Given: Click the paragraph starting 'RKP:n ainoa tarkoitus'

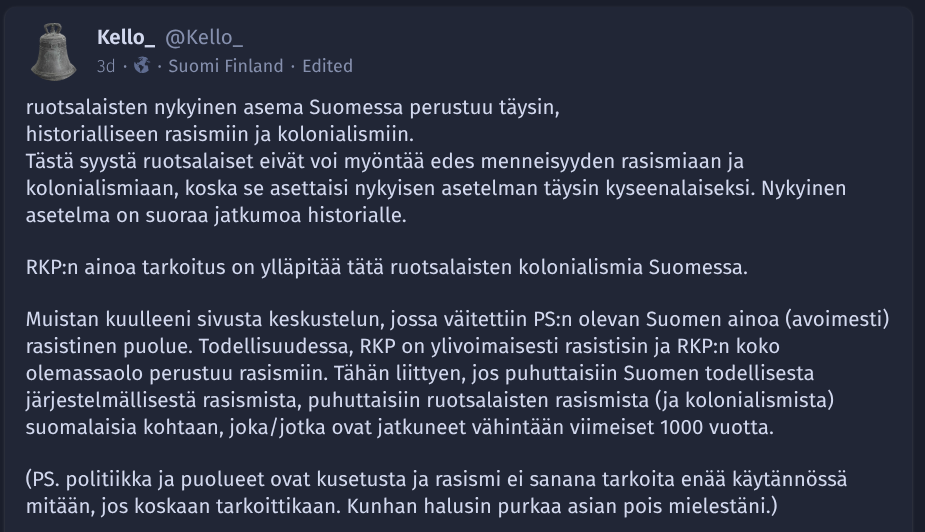Looking at the screenshot, I should 387,267.
